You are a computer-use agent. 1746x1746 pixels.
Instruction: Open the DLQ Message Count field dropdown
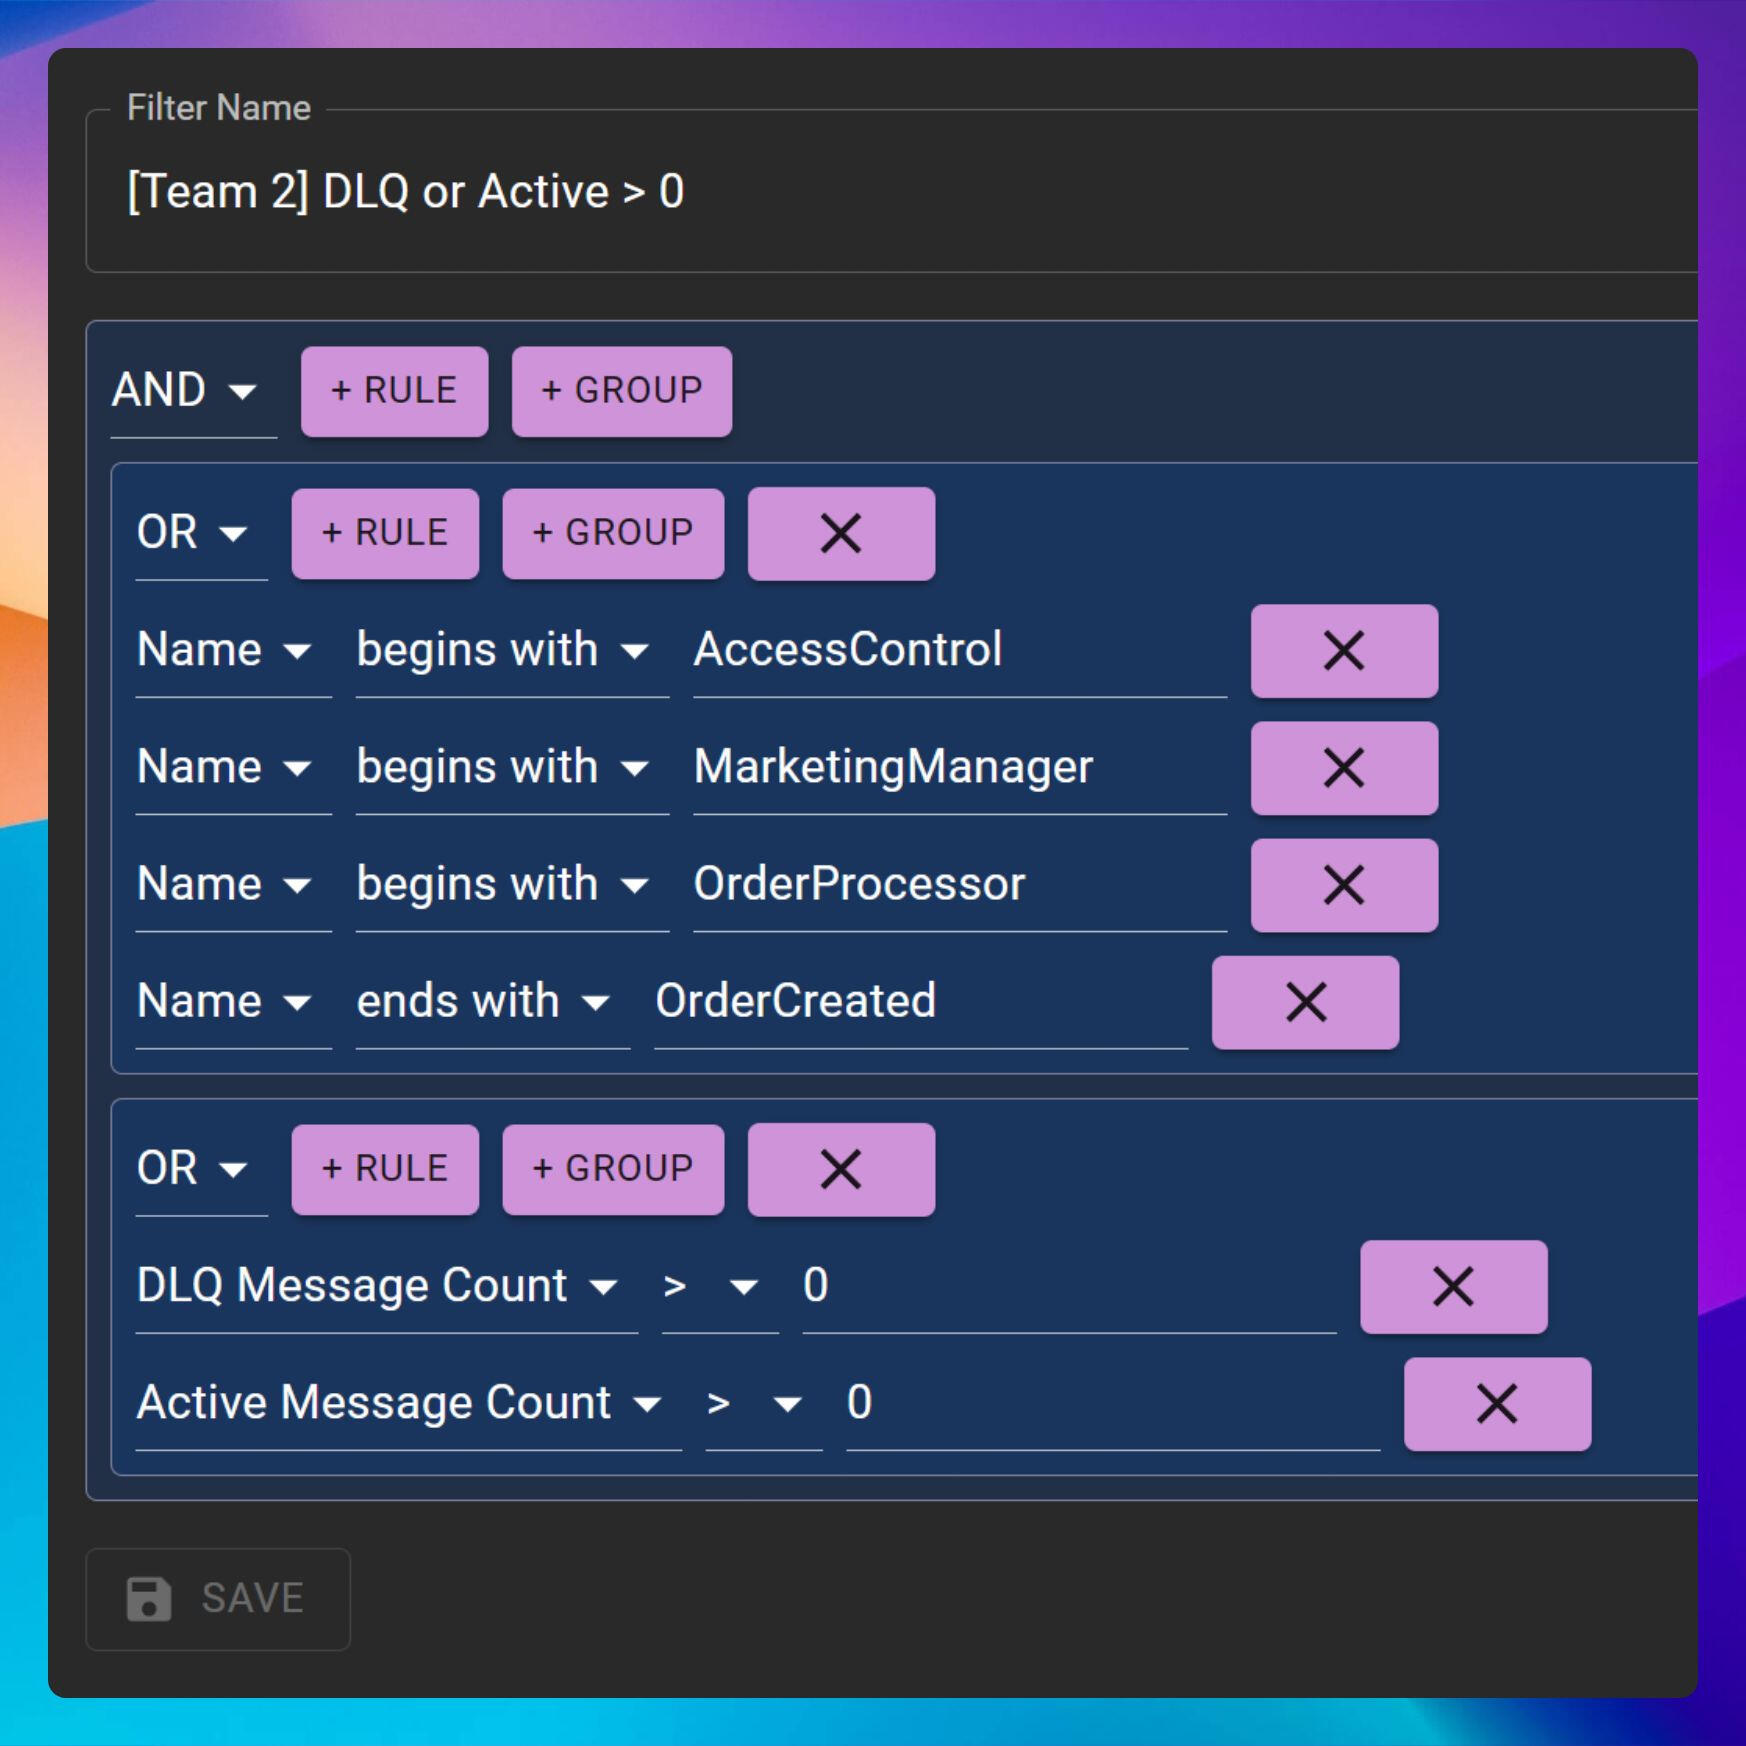click(385, 1286)
